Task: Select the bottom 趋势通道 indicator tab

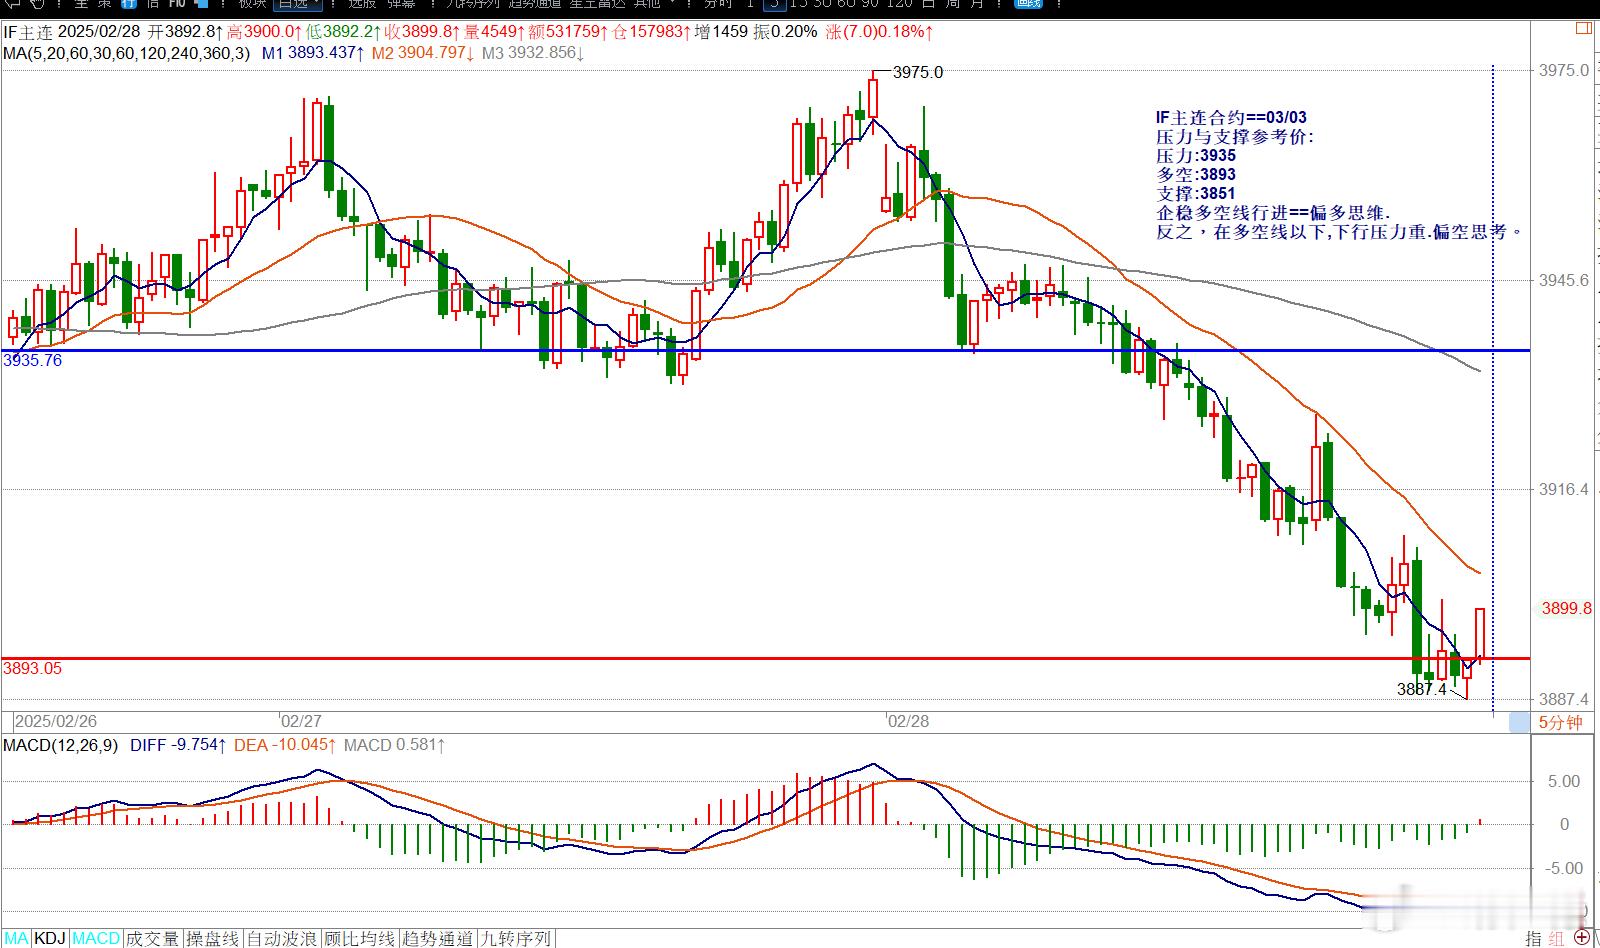Action: (438, 938)
